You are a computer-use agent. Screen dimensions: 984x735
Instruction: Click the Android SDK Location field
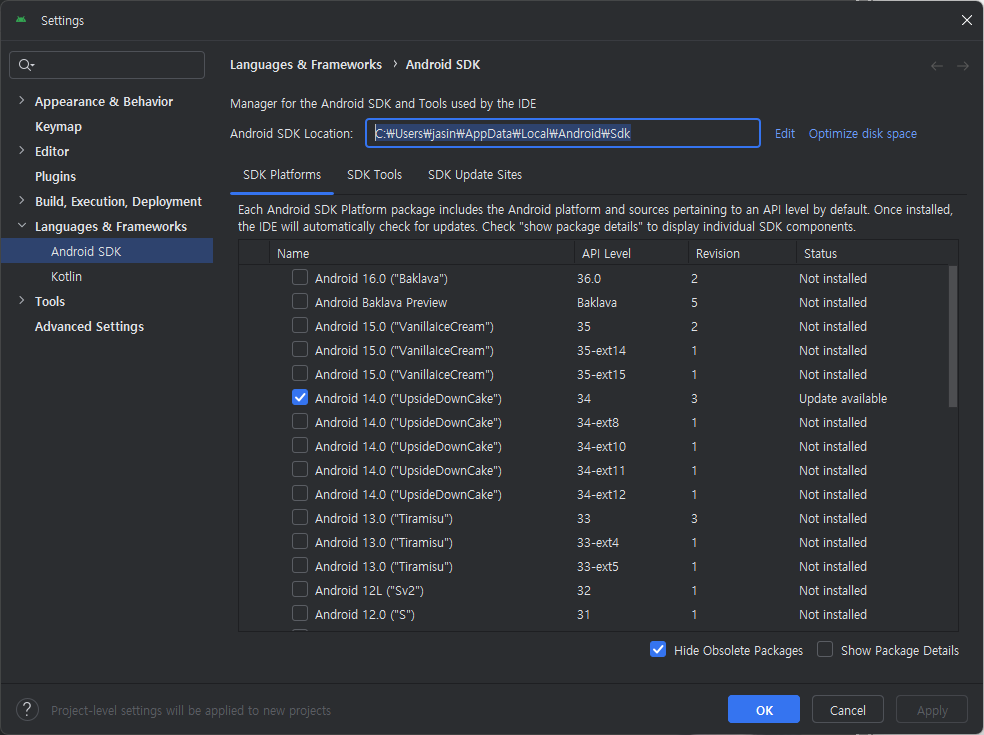[563, 133]
